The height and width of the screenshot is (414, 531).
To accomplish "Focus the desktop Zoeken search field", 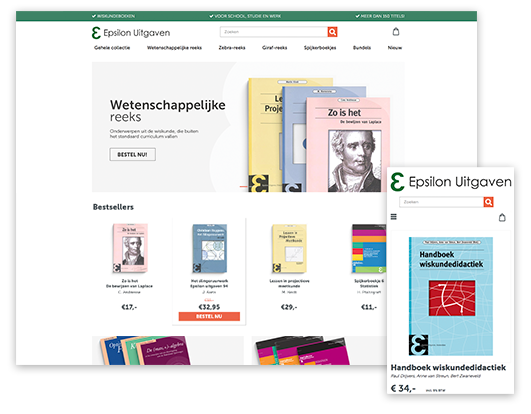I will pos(274,32).
